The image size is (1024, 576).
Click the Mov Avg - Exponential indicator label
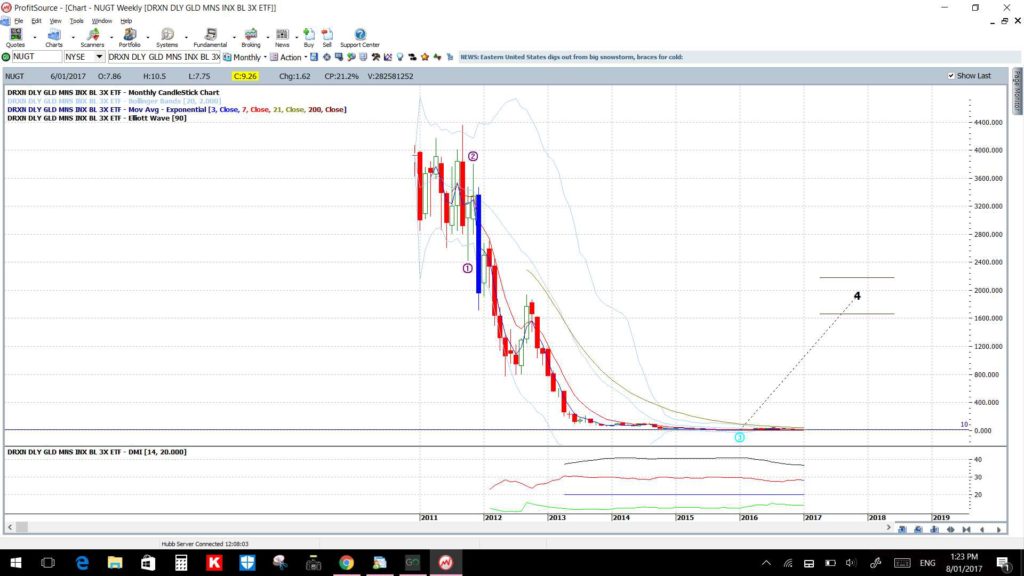(177, 110)
